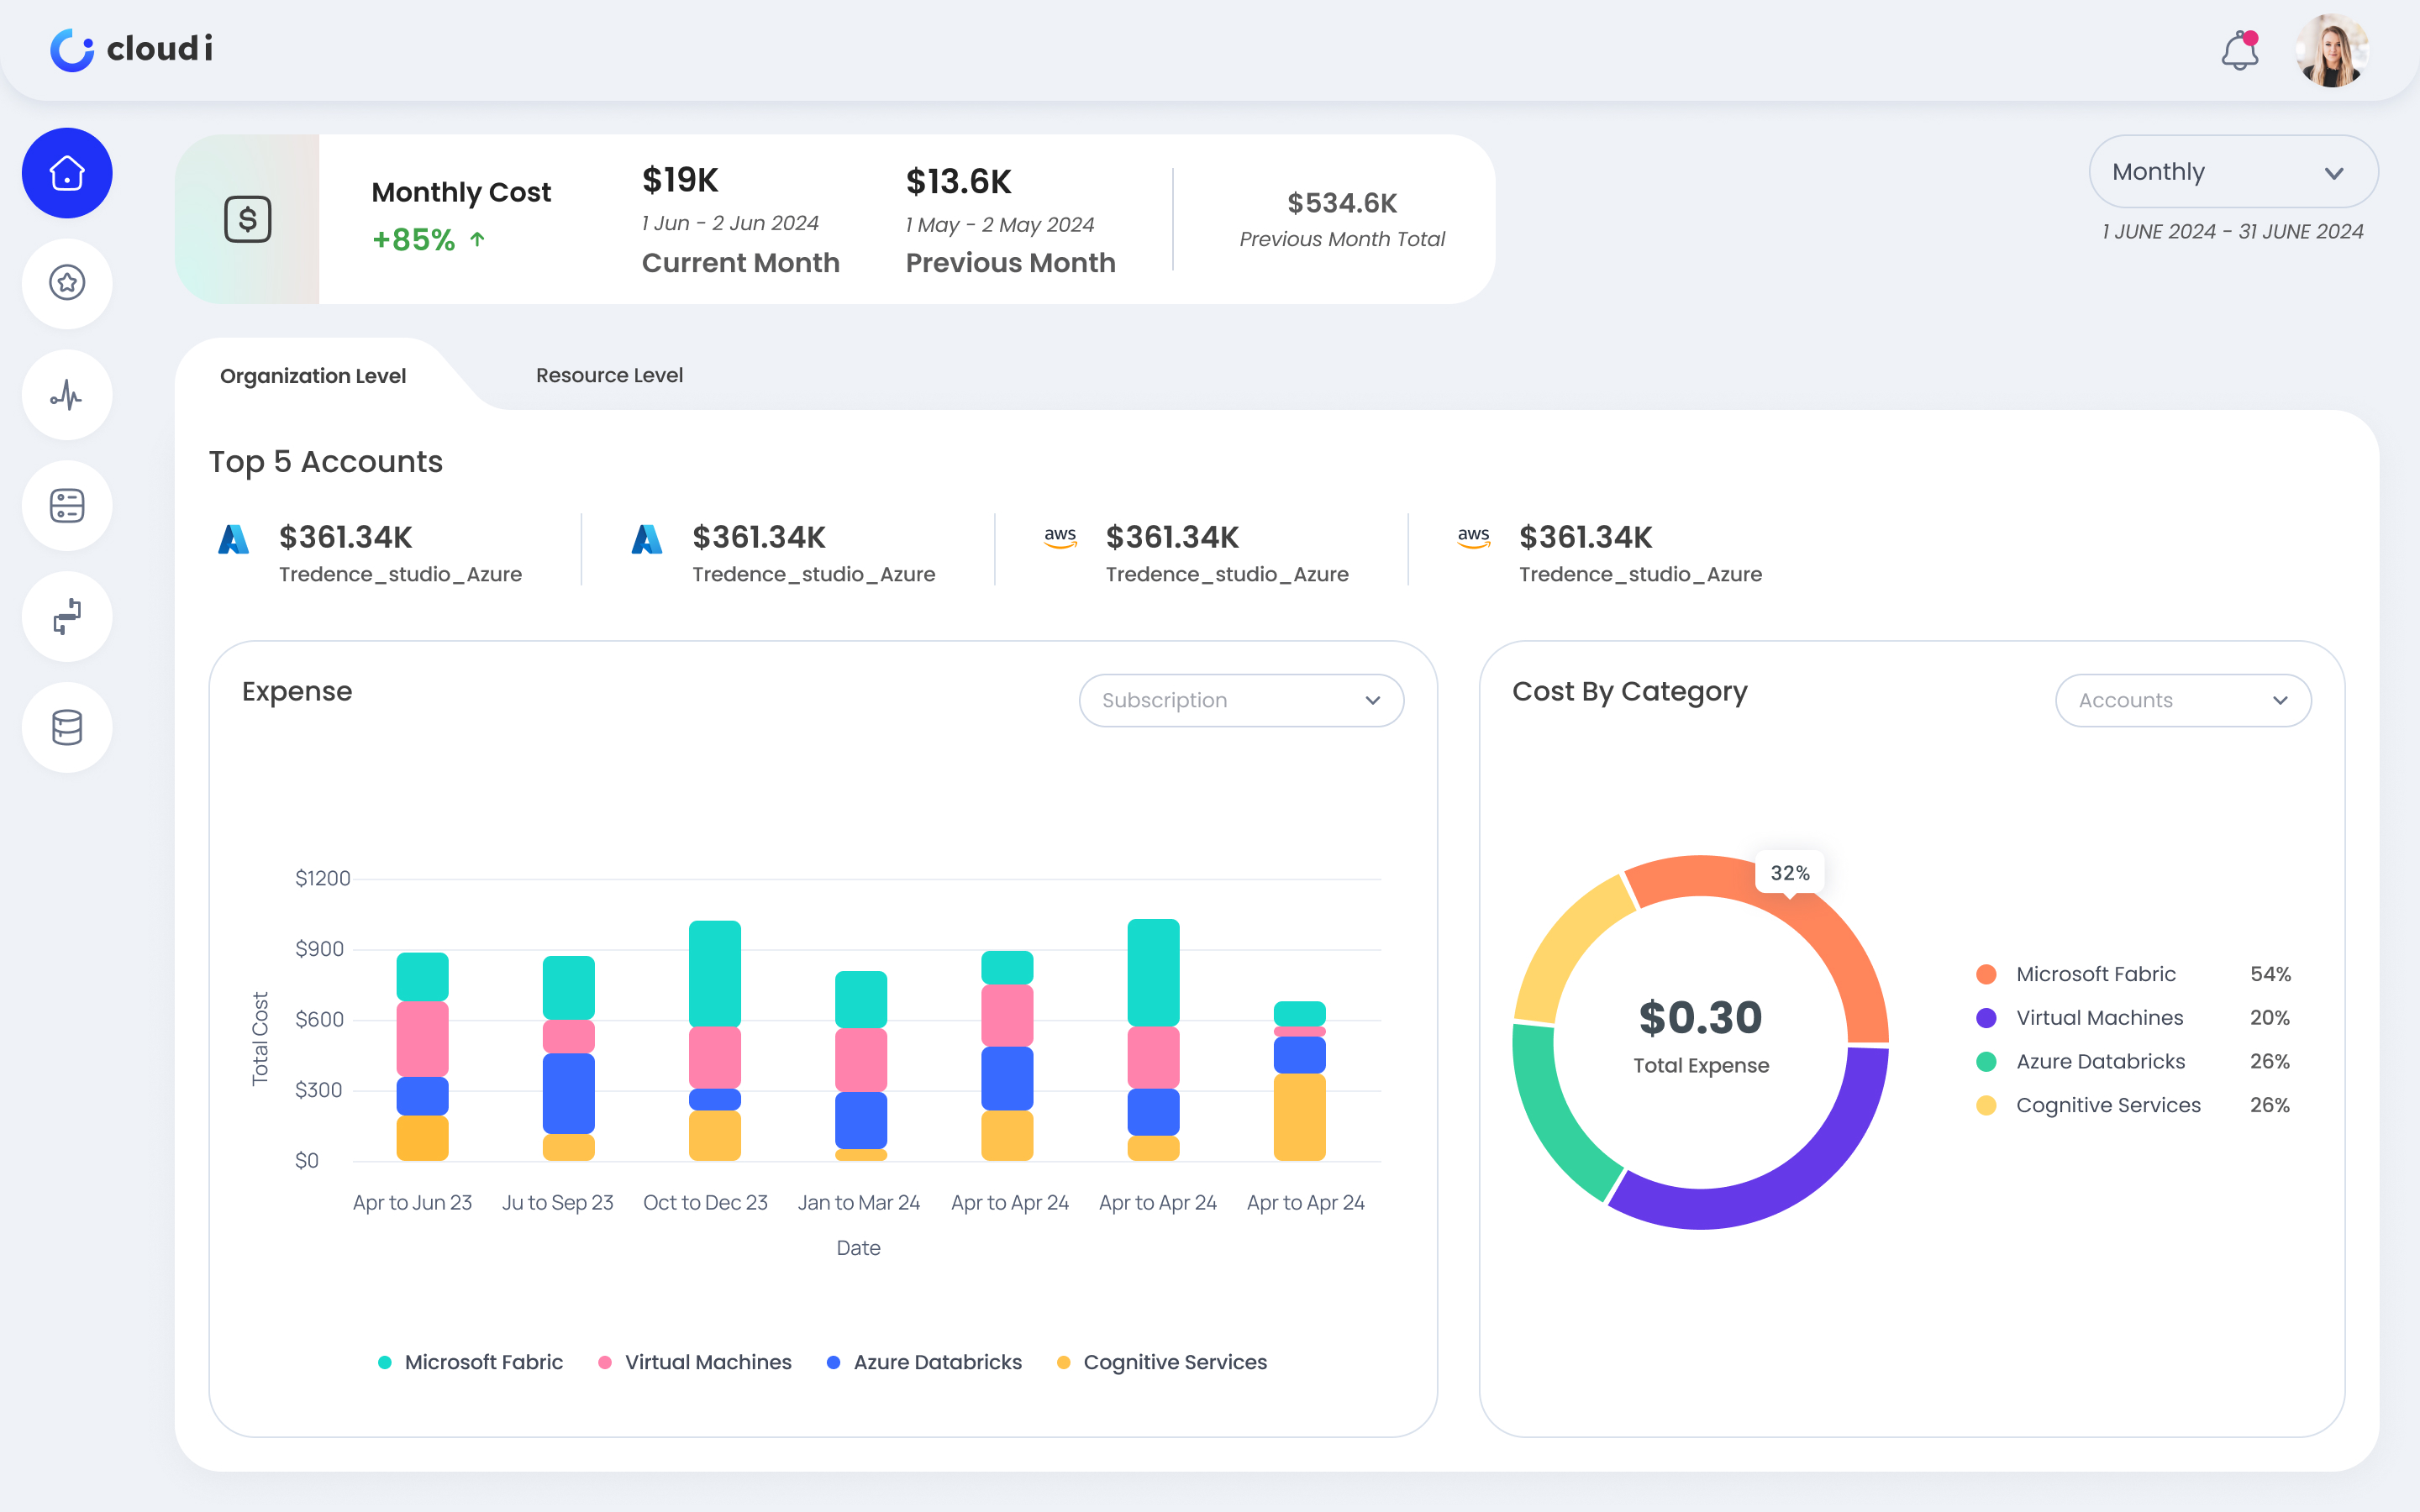
Task: Click the second Azure account logo
Action: 647,539
